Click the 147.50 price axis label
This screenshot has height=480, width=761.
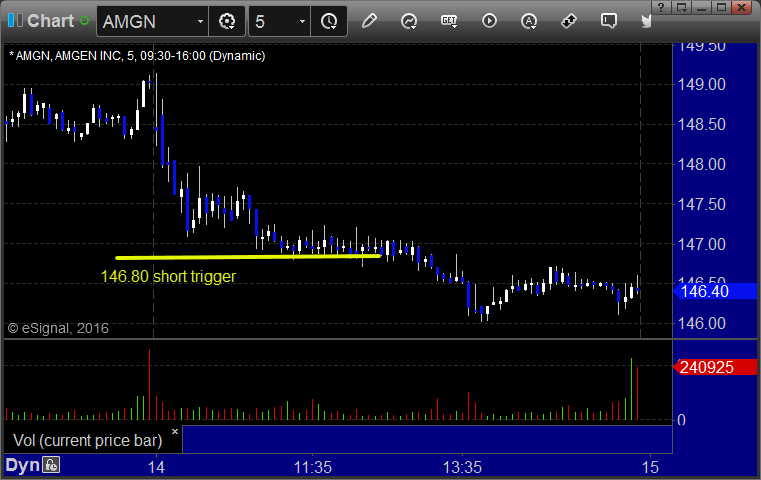pos(701,204)
